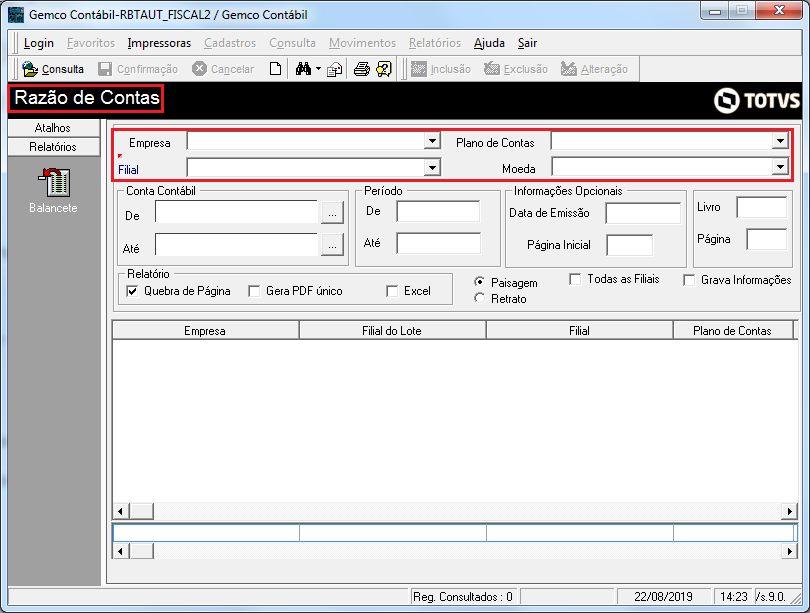Open the Cadastros menu
The image size is (810, 613).
coord(230,43)
